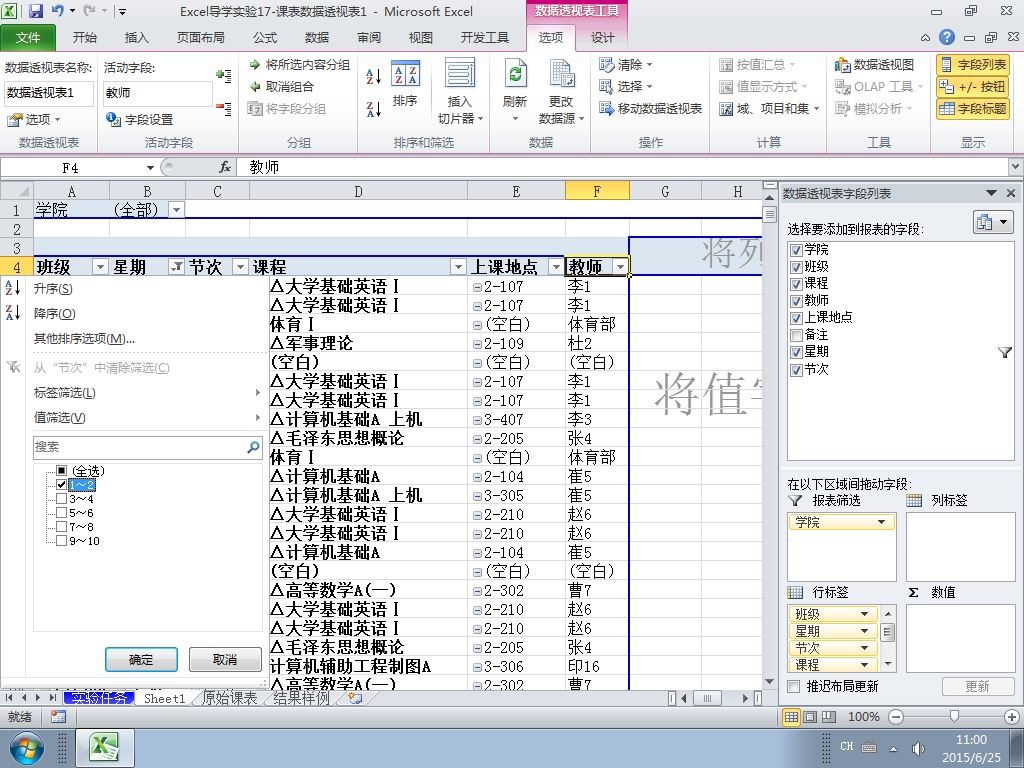Click 将所选内容分组 icon
Viewport: 1024px width, 768px height.
click(x=255, y=65)
